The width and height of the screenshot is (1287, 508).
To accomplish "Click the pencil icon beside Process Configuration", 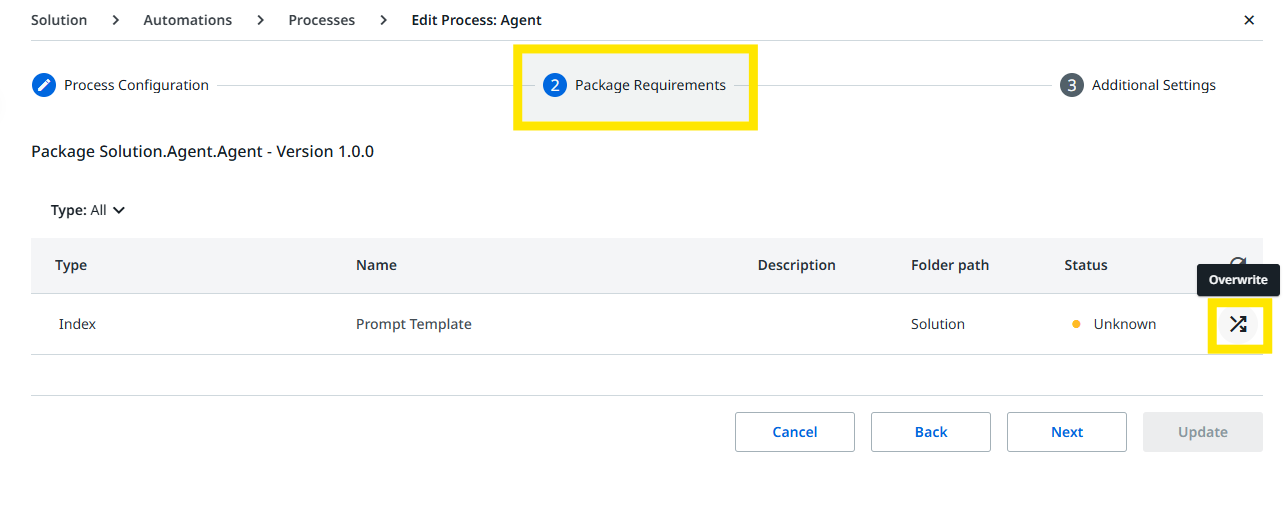I will (x=44, y=85).
